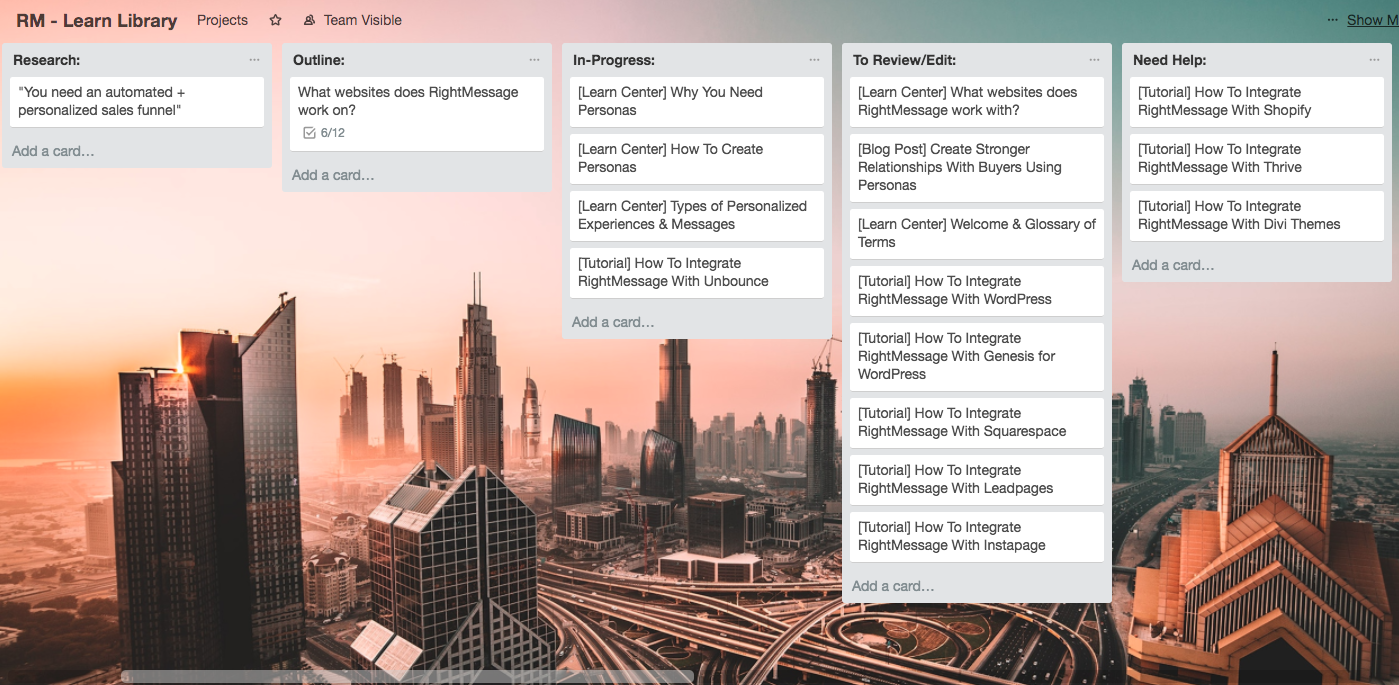1399x685 pixels.
Task: Click the horizontal board scrollbar
Action: 407,677
